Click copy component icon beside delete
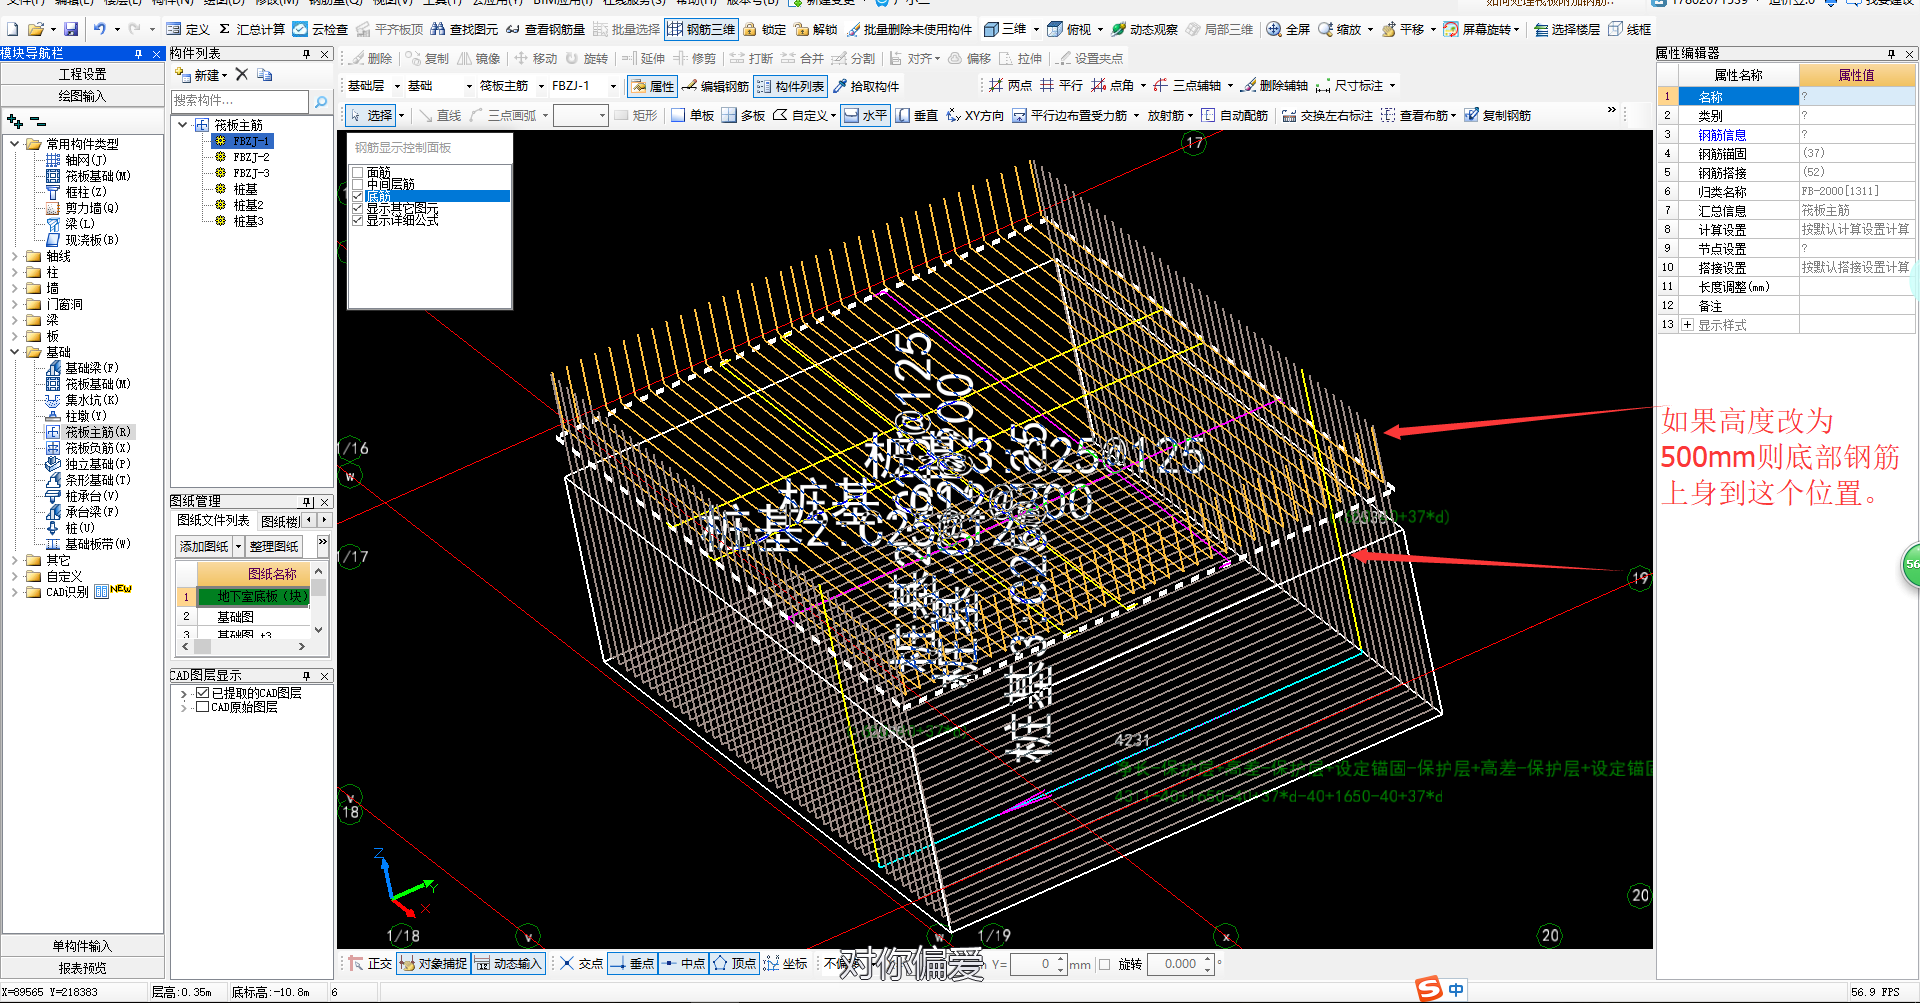Viewport: 1920px width, 1003px height. 264,75
